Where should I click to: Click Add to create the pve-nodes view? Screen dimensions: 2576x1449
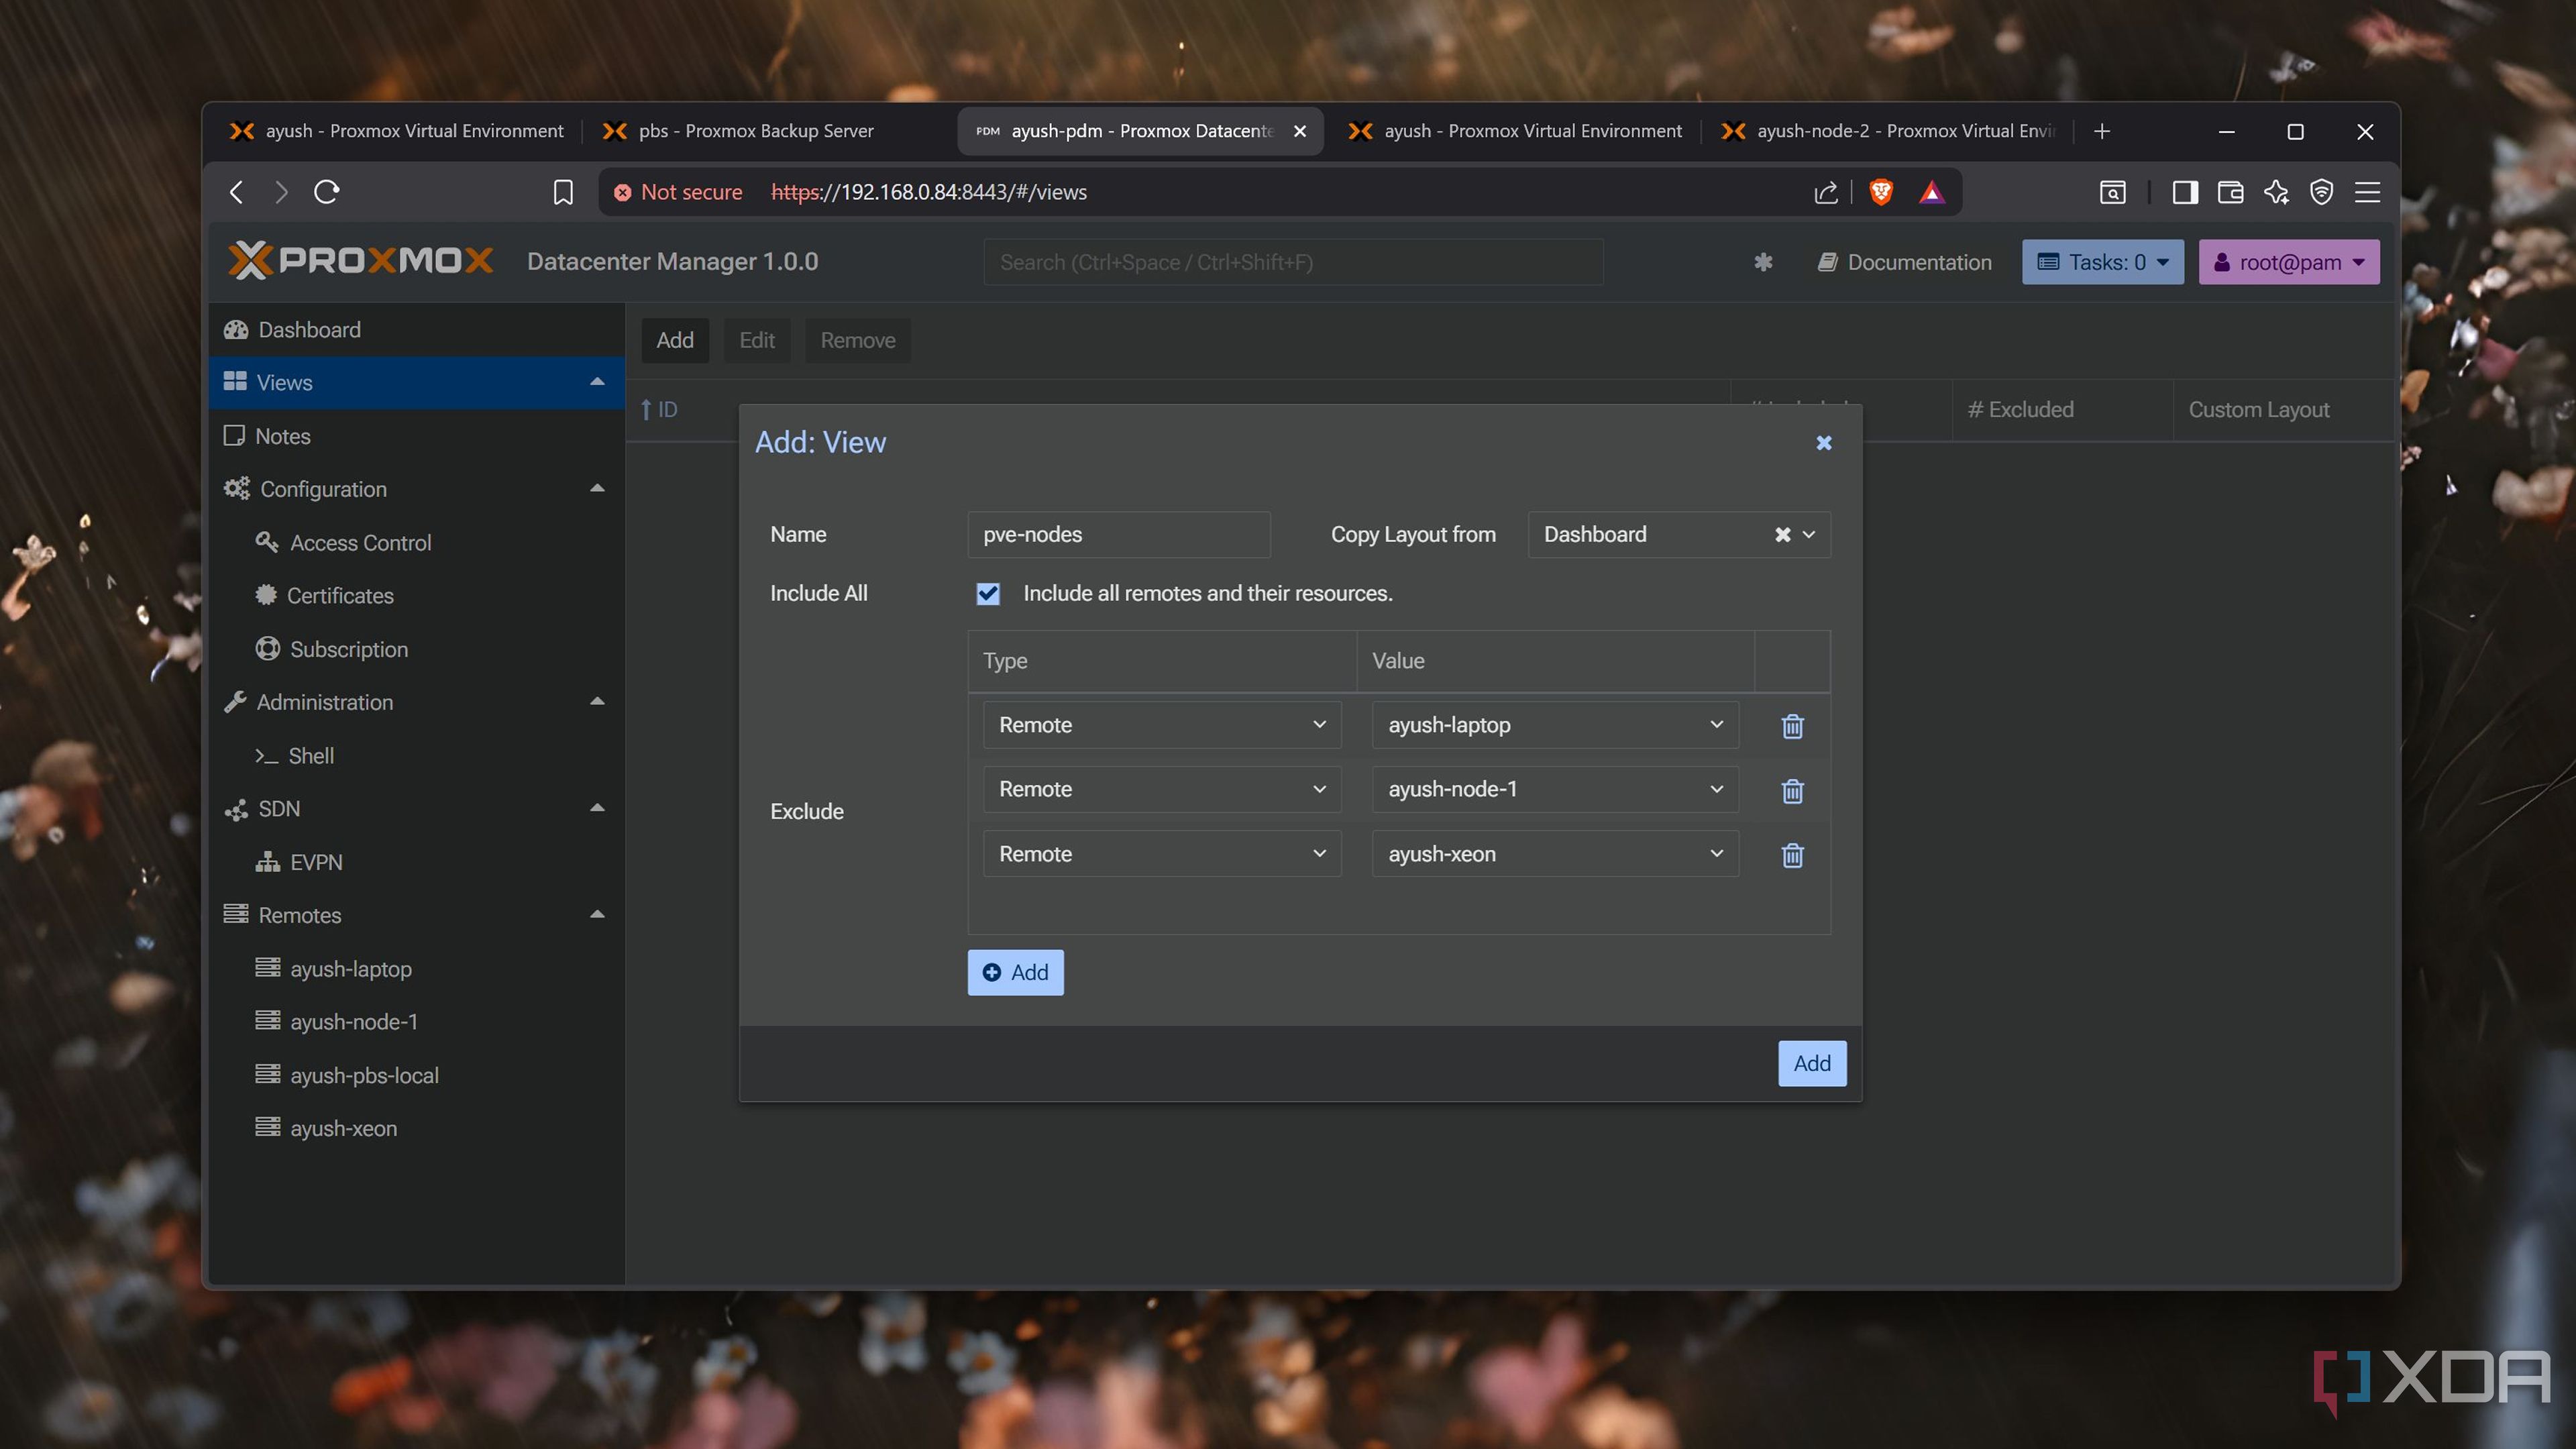pos(1811,1063)
